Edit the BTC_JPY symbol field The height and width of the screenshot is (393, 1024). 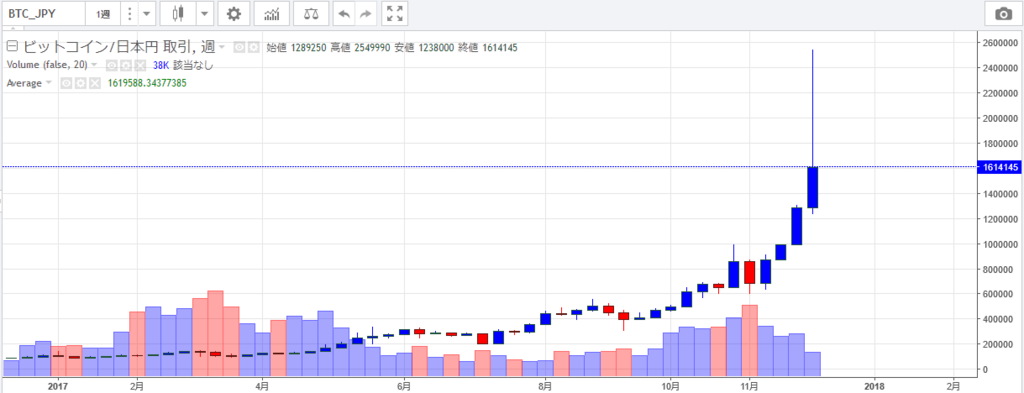pyautogui.click(x=43, y=13)
